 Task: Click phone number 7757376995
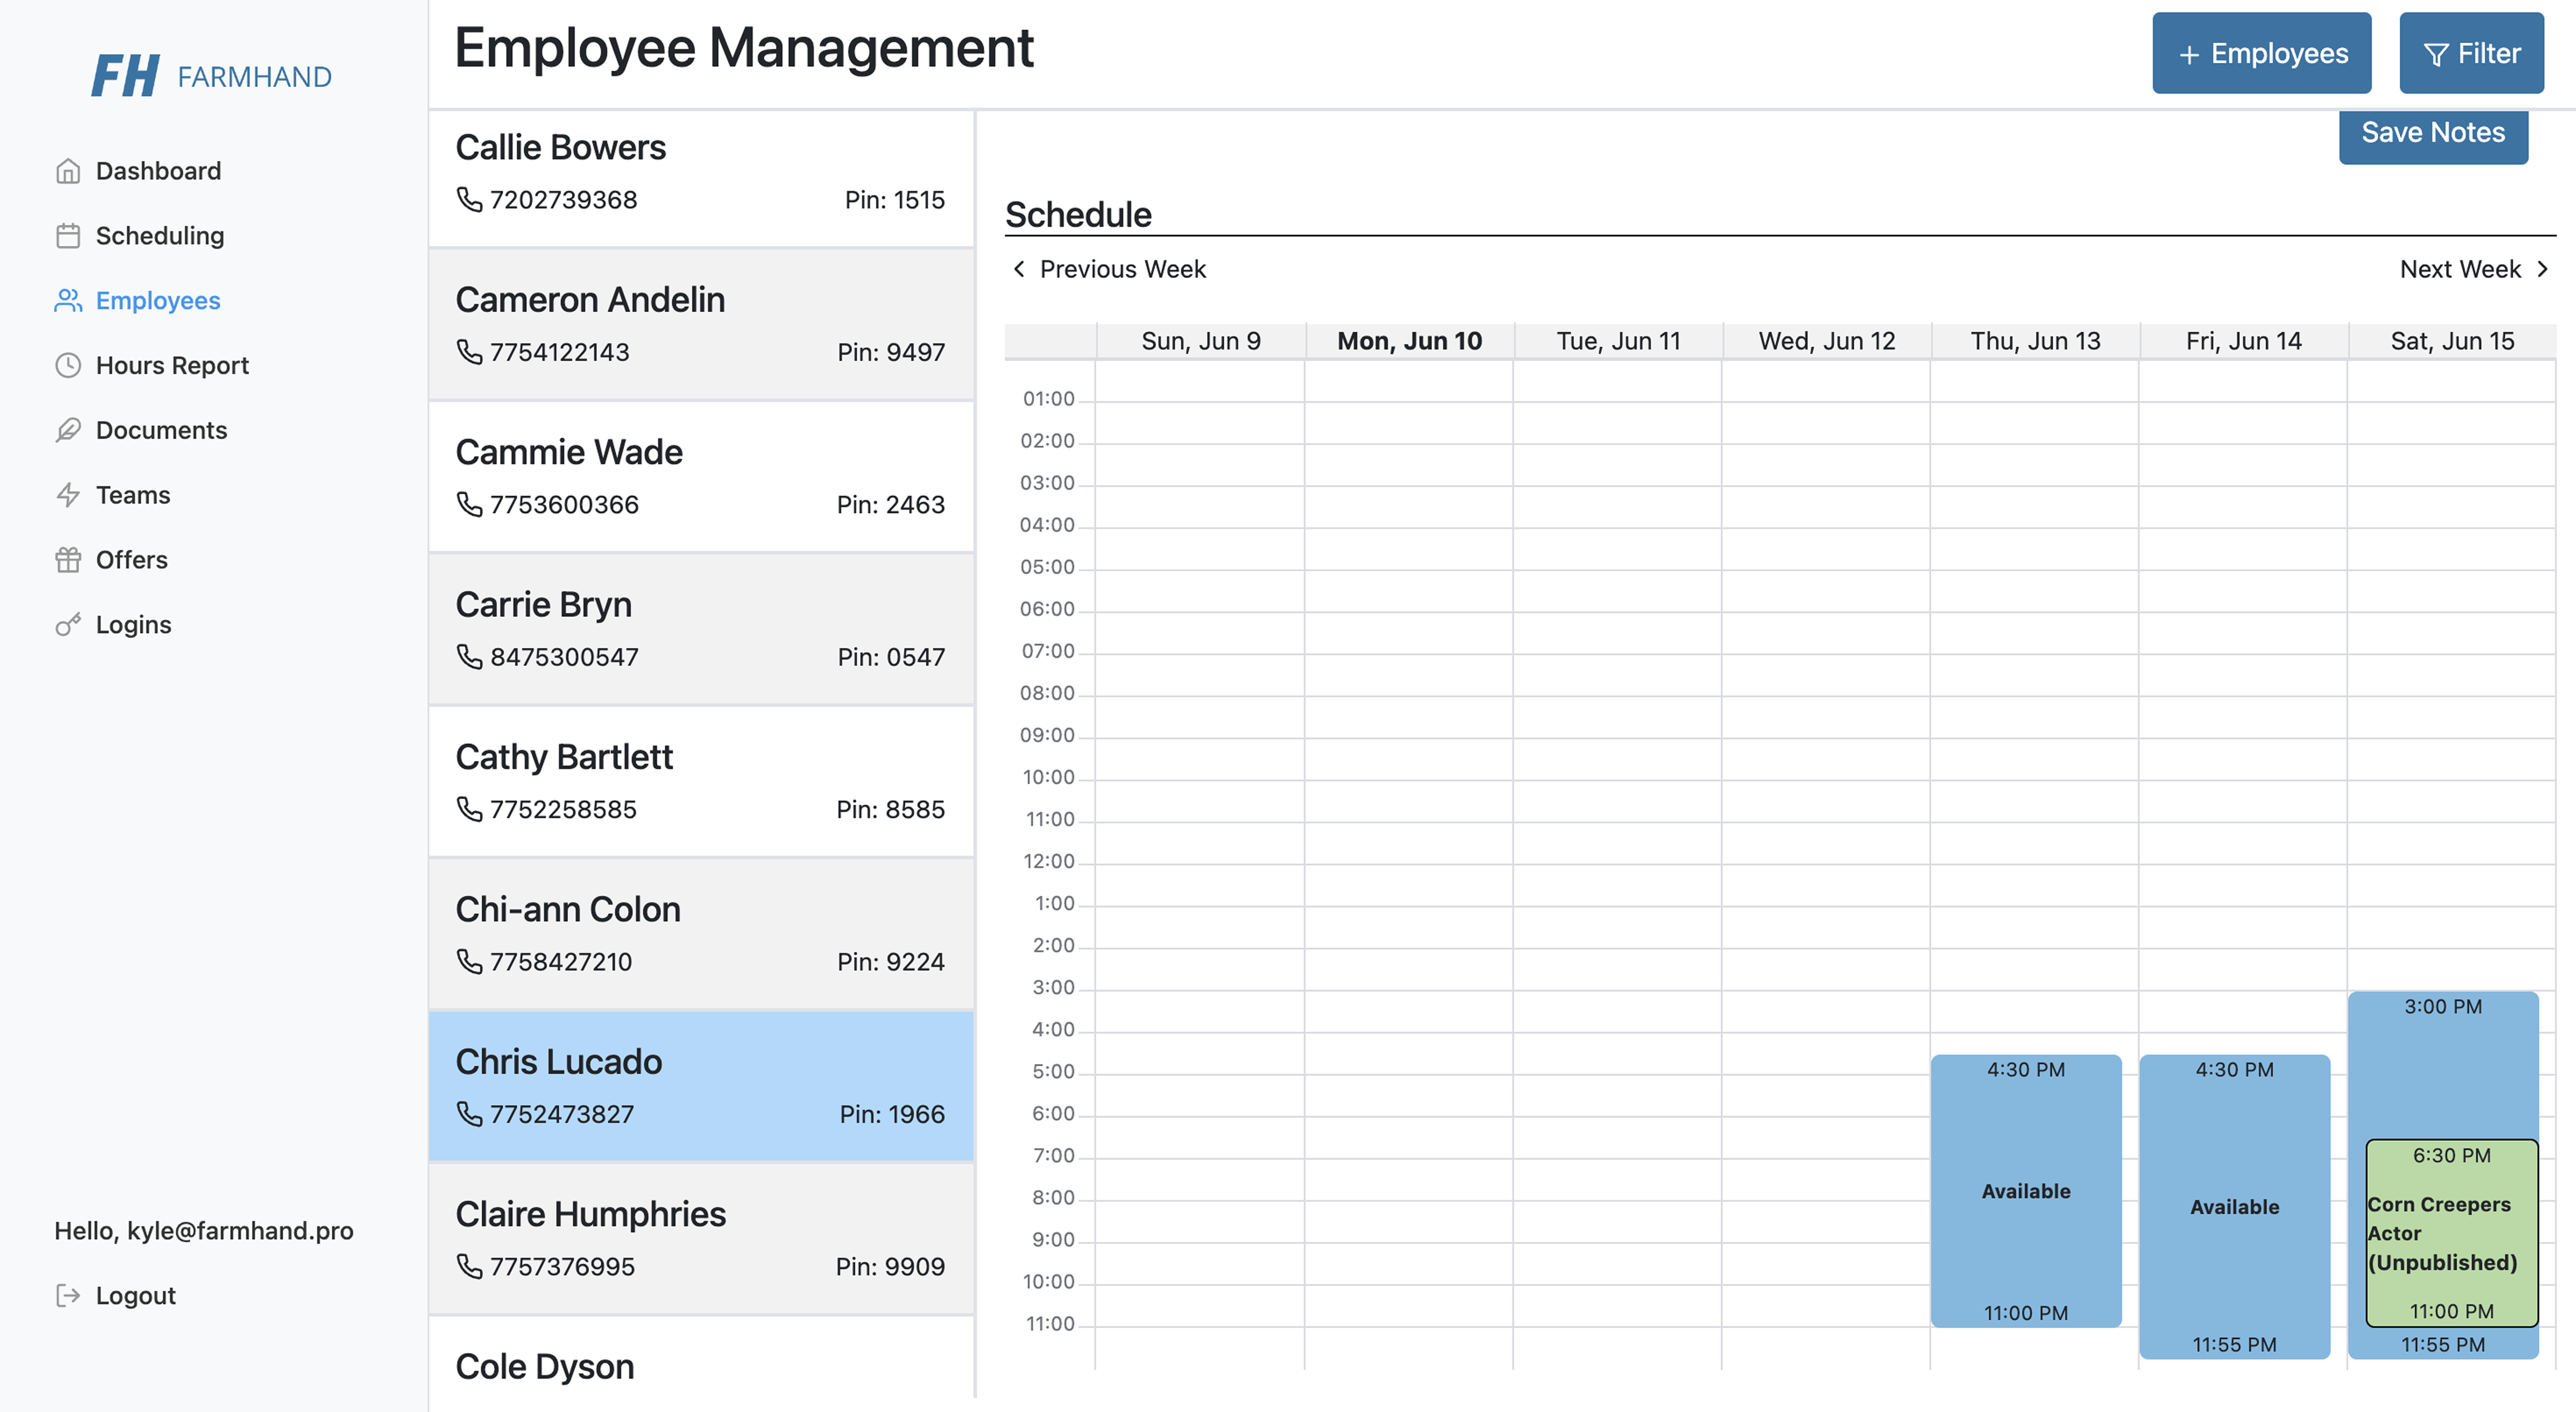(x=562, y=1267)
